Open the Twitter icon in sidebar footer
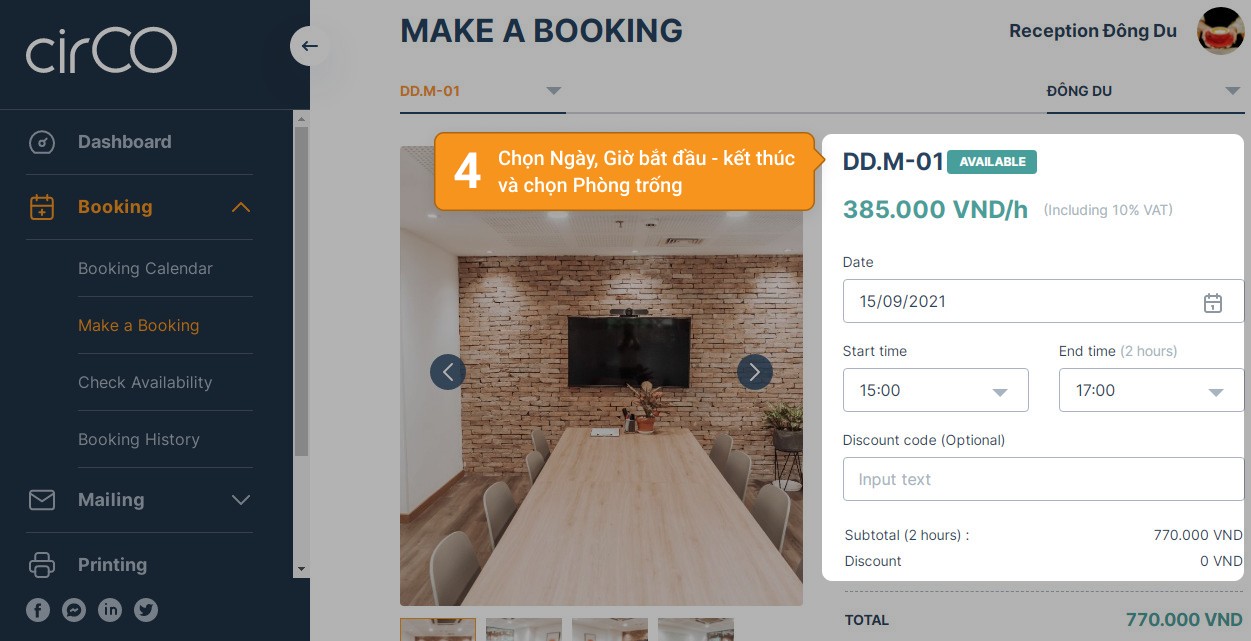Image resolution: width=1251 pixels, height=641 pixels. point(146,609)
